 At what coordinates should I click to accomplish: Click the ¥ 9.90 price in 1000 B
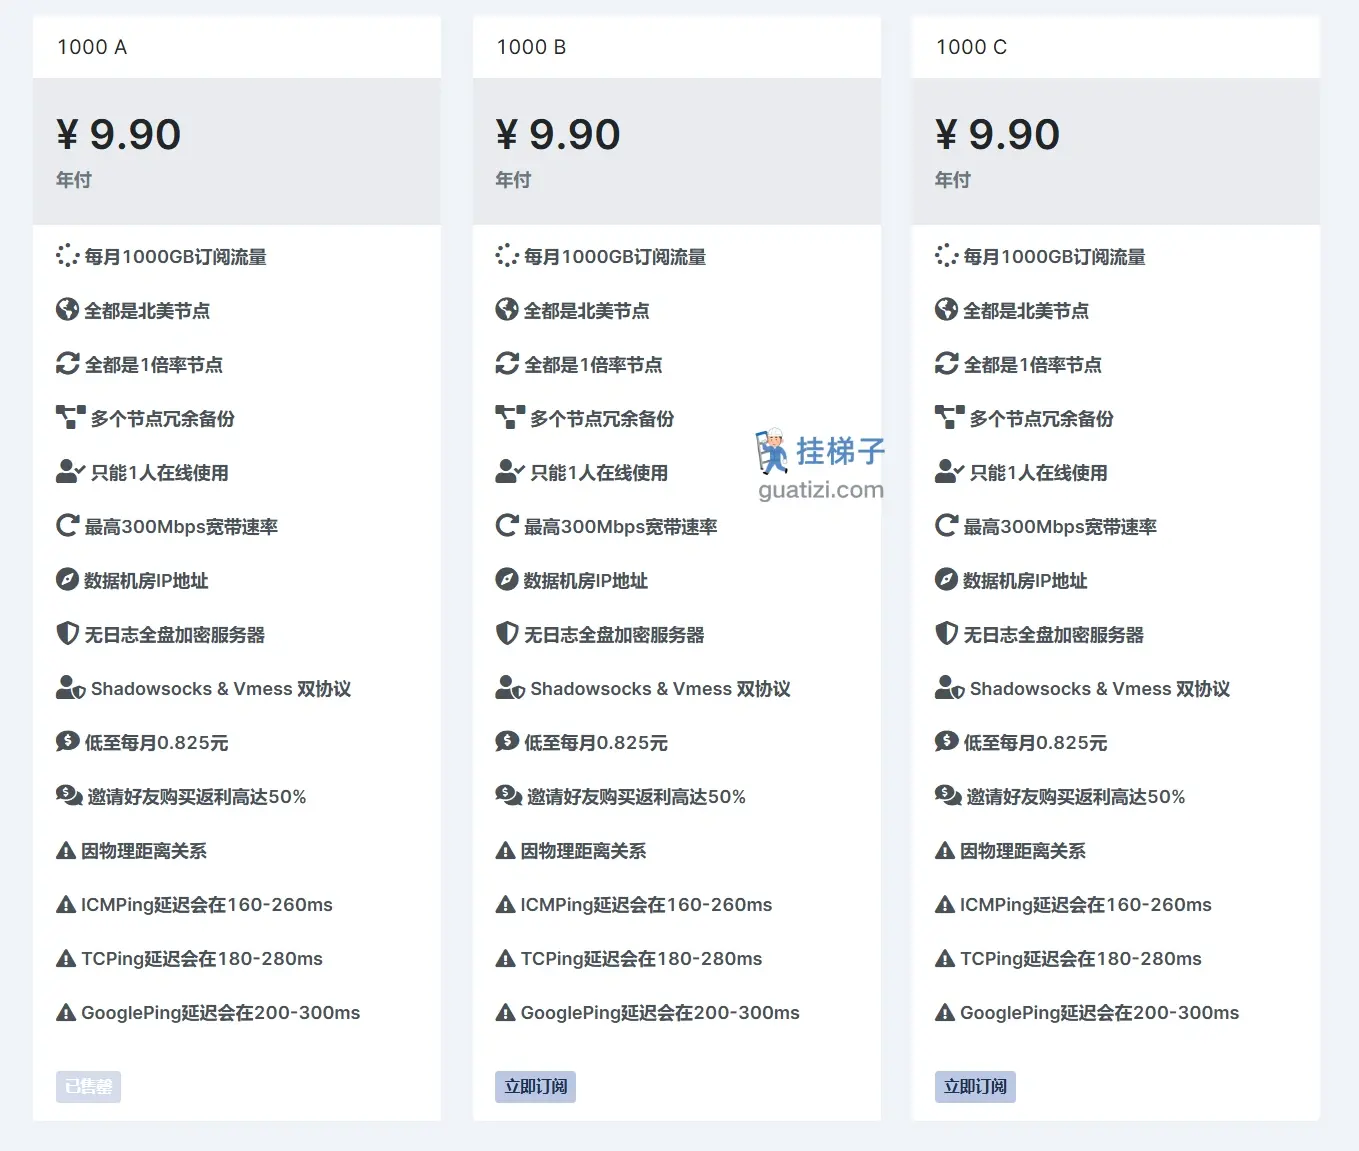point(558,135)
